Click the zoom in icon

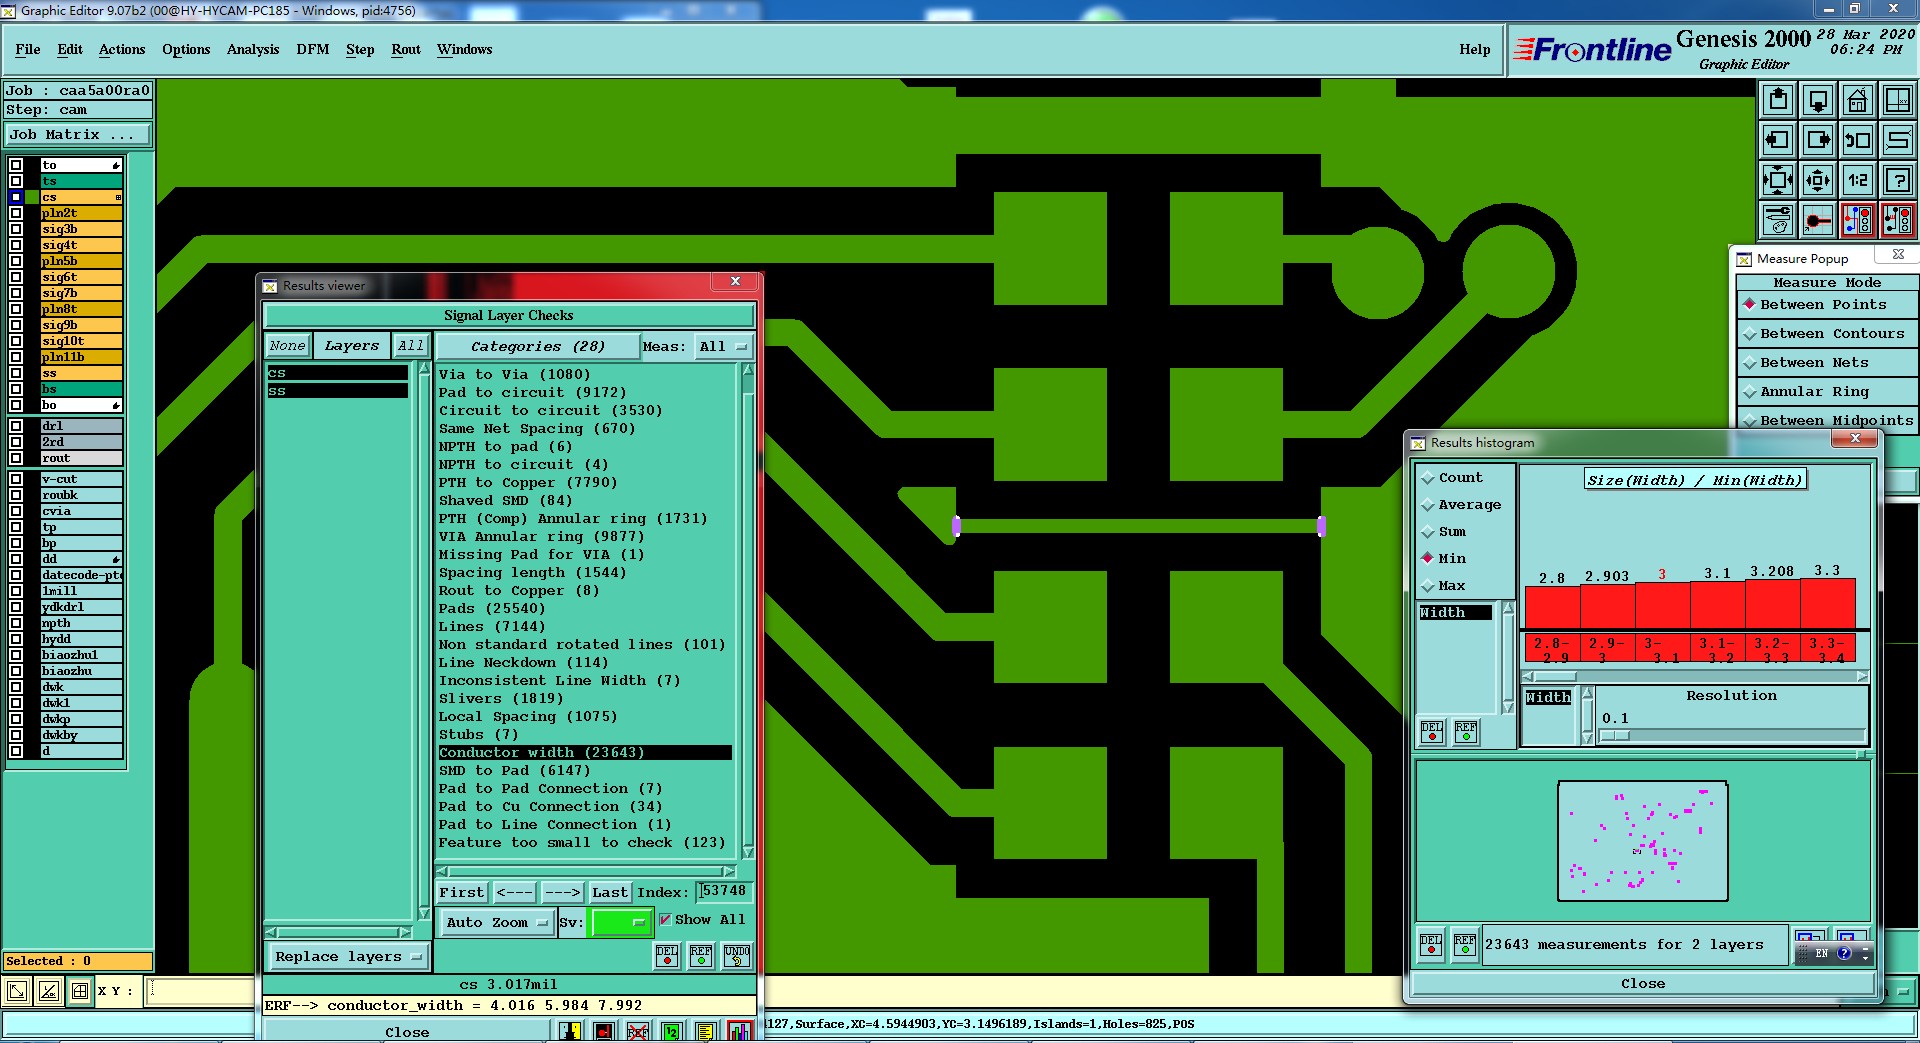[1778, 180]
